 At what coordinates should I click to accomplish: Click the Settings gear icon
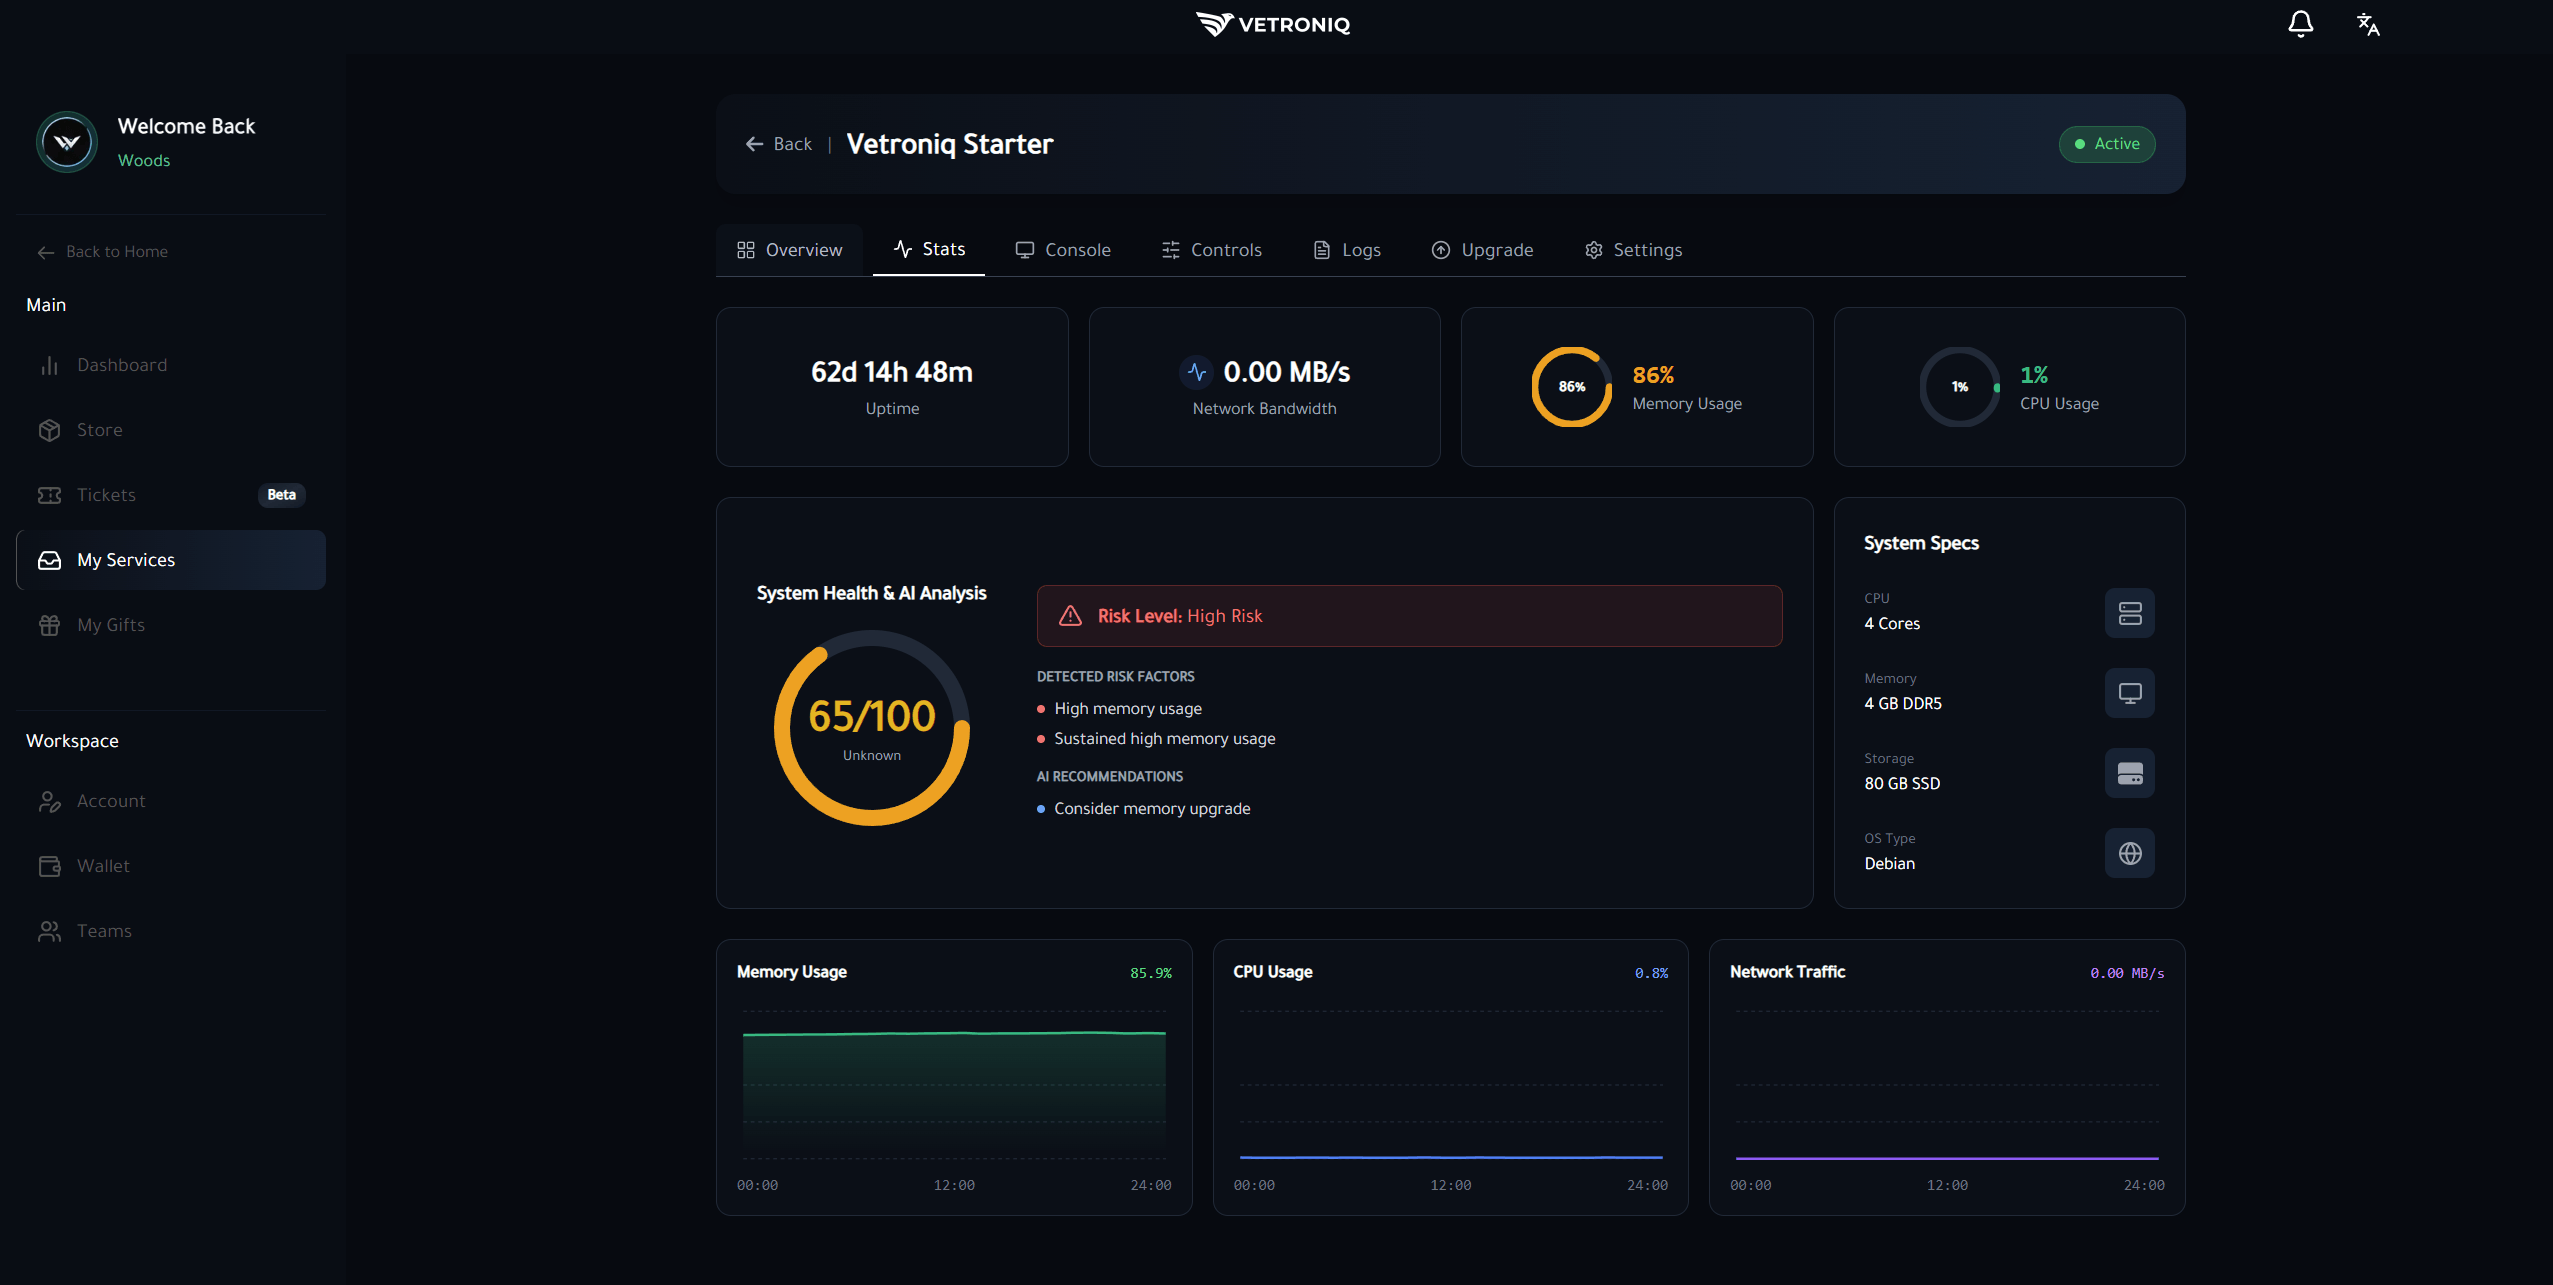pyautogui.click(x=1594, y=250)
